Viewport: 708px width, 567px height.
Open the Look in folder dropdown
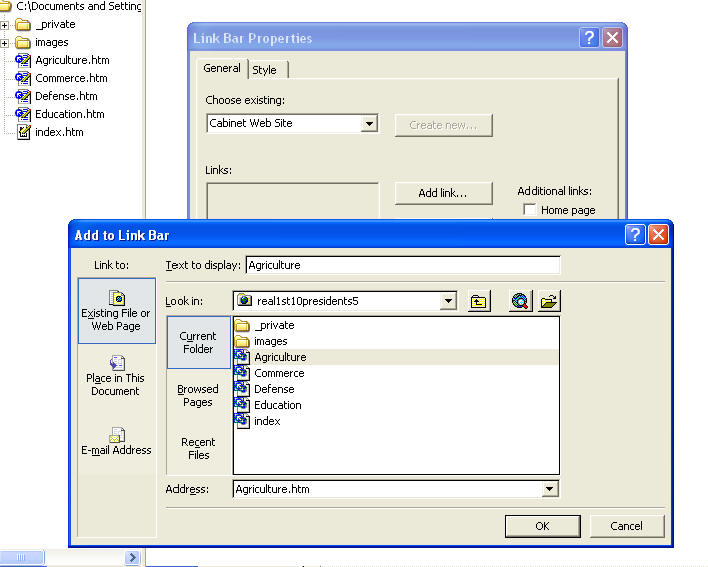point(448,301)
